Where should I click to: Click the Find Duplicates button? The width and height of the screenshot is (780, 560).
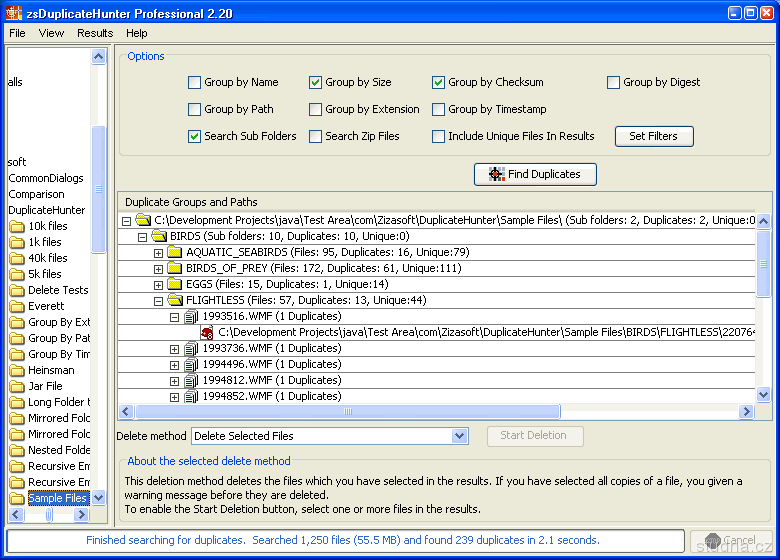[x=535, y=174]
